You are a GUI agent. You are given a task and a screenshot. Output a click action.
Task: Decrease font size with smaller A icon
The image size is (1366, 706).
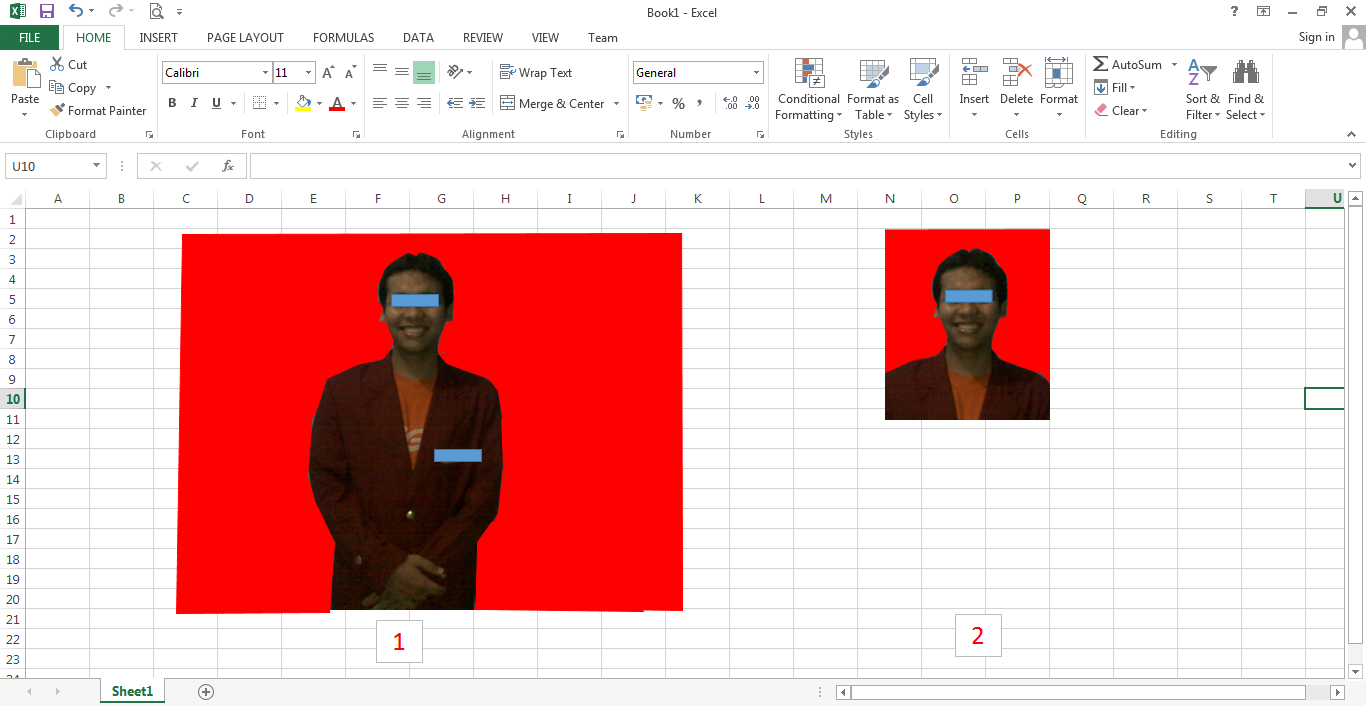[x=350, y=73]
